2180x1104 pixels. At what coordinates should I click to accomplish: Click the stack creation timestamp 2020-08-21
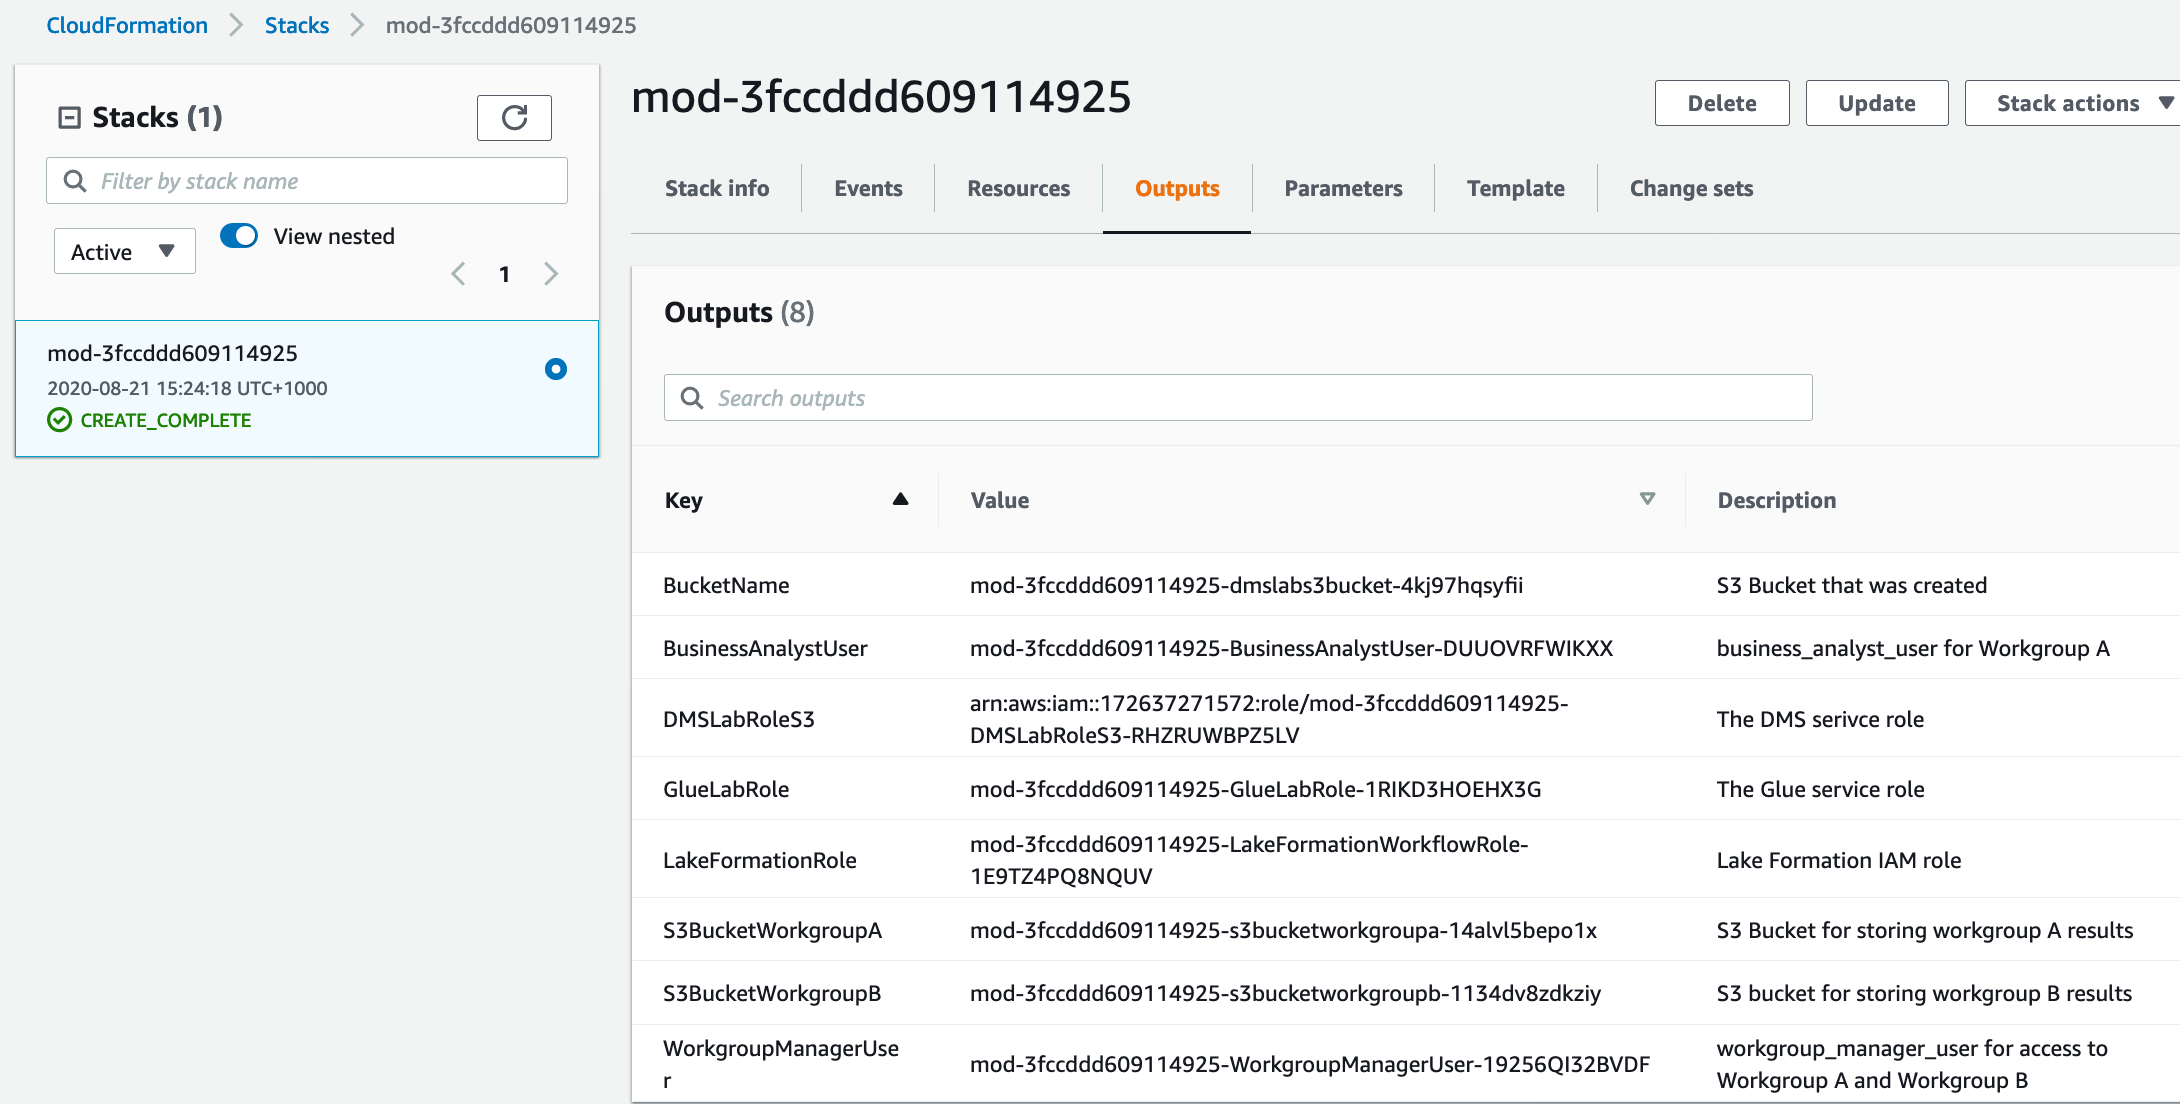(x=187, y=388)
